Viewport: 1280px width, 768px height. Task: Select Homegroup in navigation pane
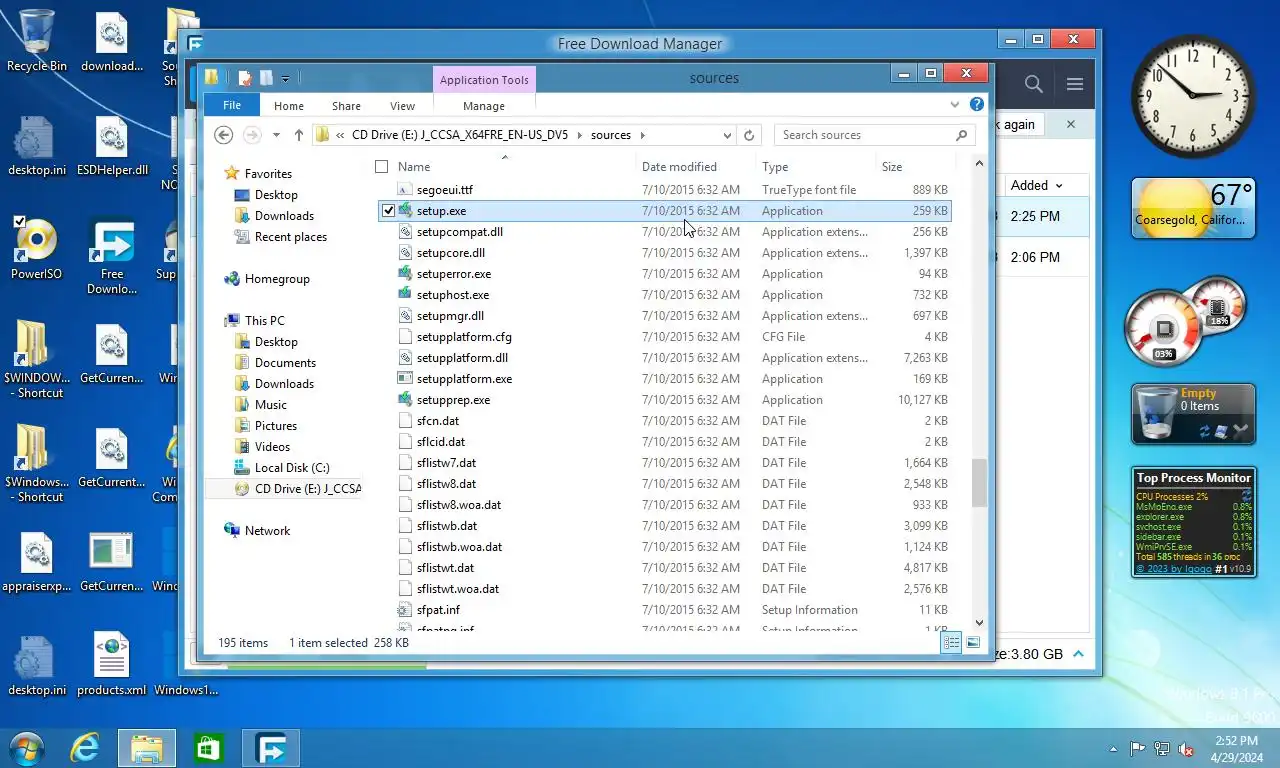277,279
